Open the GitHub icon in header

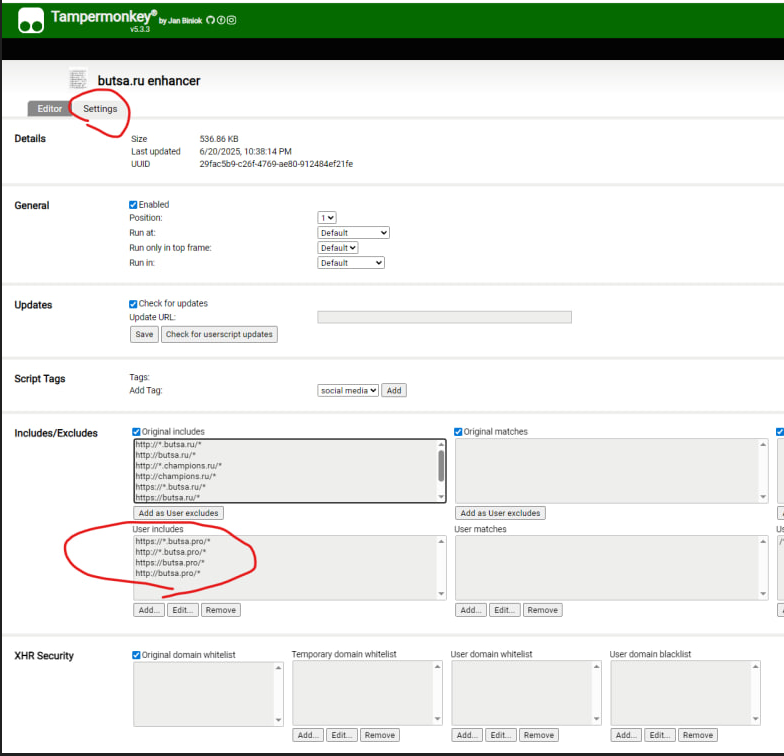pyautogui.click(x=210, y=20)
